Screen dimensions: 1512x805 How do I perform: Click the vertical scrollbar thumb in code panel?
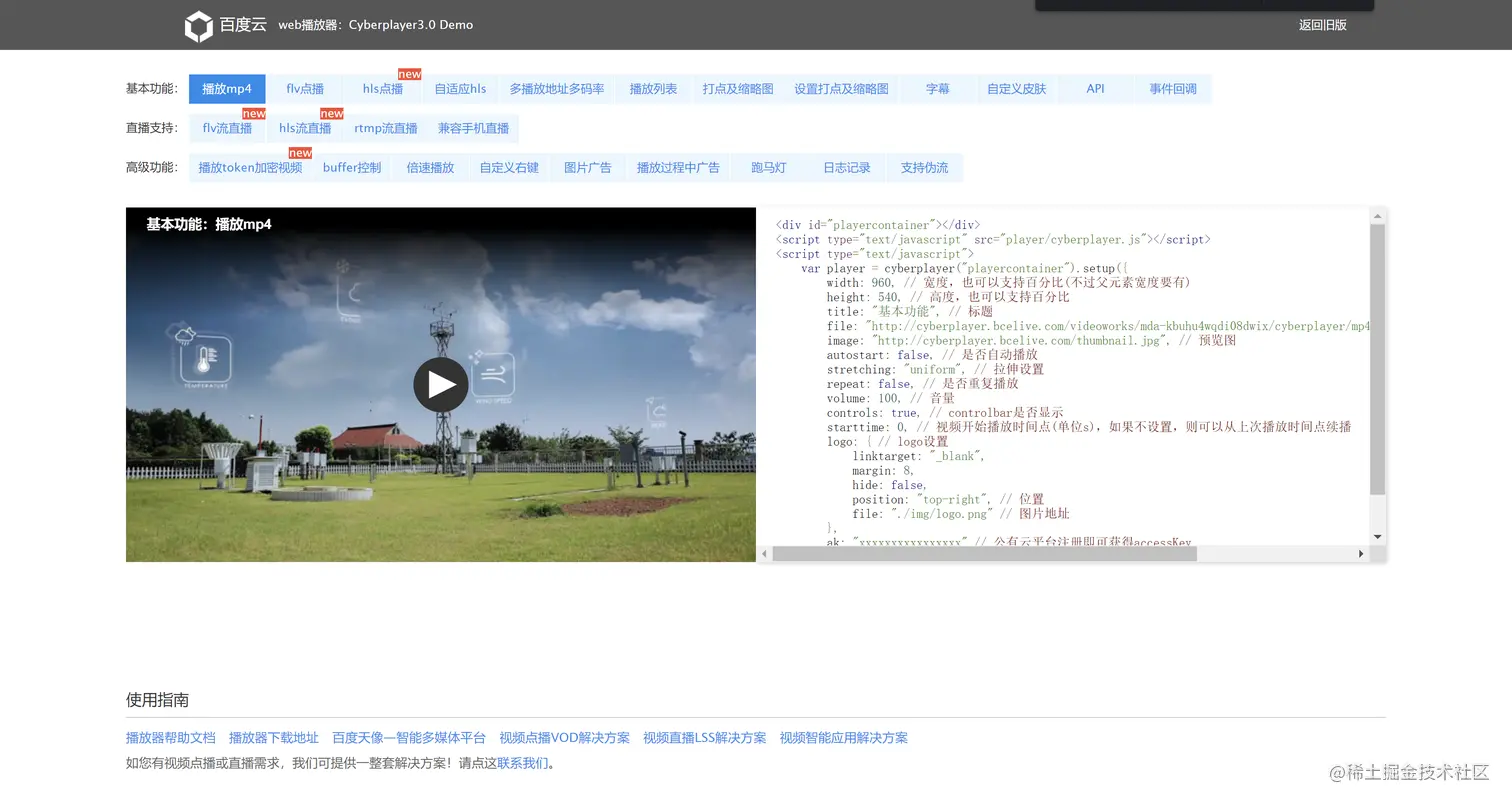pyautogui.click(x=1378, y=359)
